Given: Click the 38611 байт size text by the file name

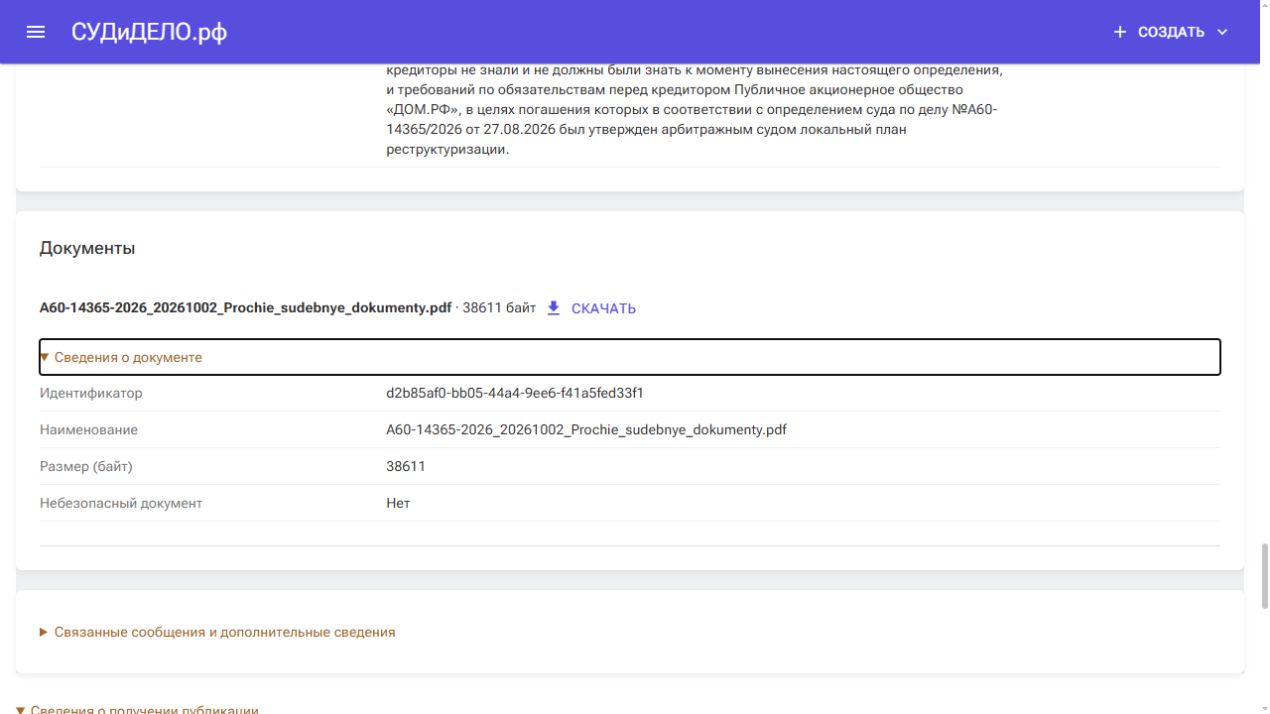Looking at the screenshot, I should [499, 308].
